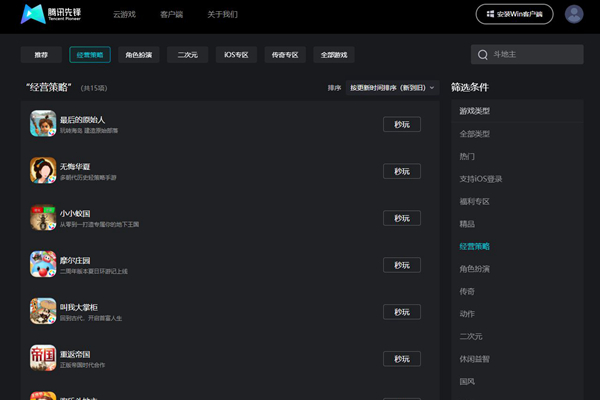Screen dimensions: 600x400
Task: Click the Tencent Pioneer logo
Action: [51, 14]
